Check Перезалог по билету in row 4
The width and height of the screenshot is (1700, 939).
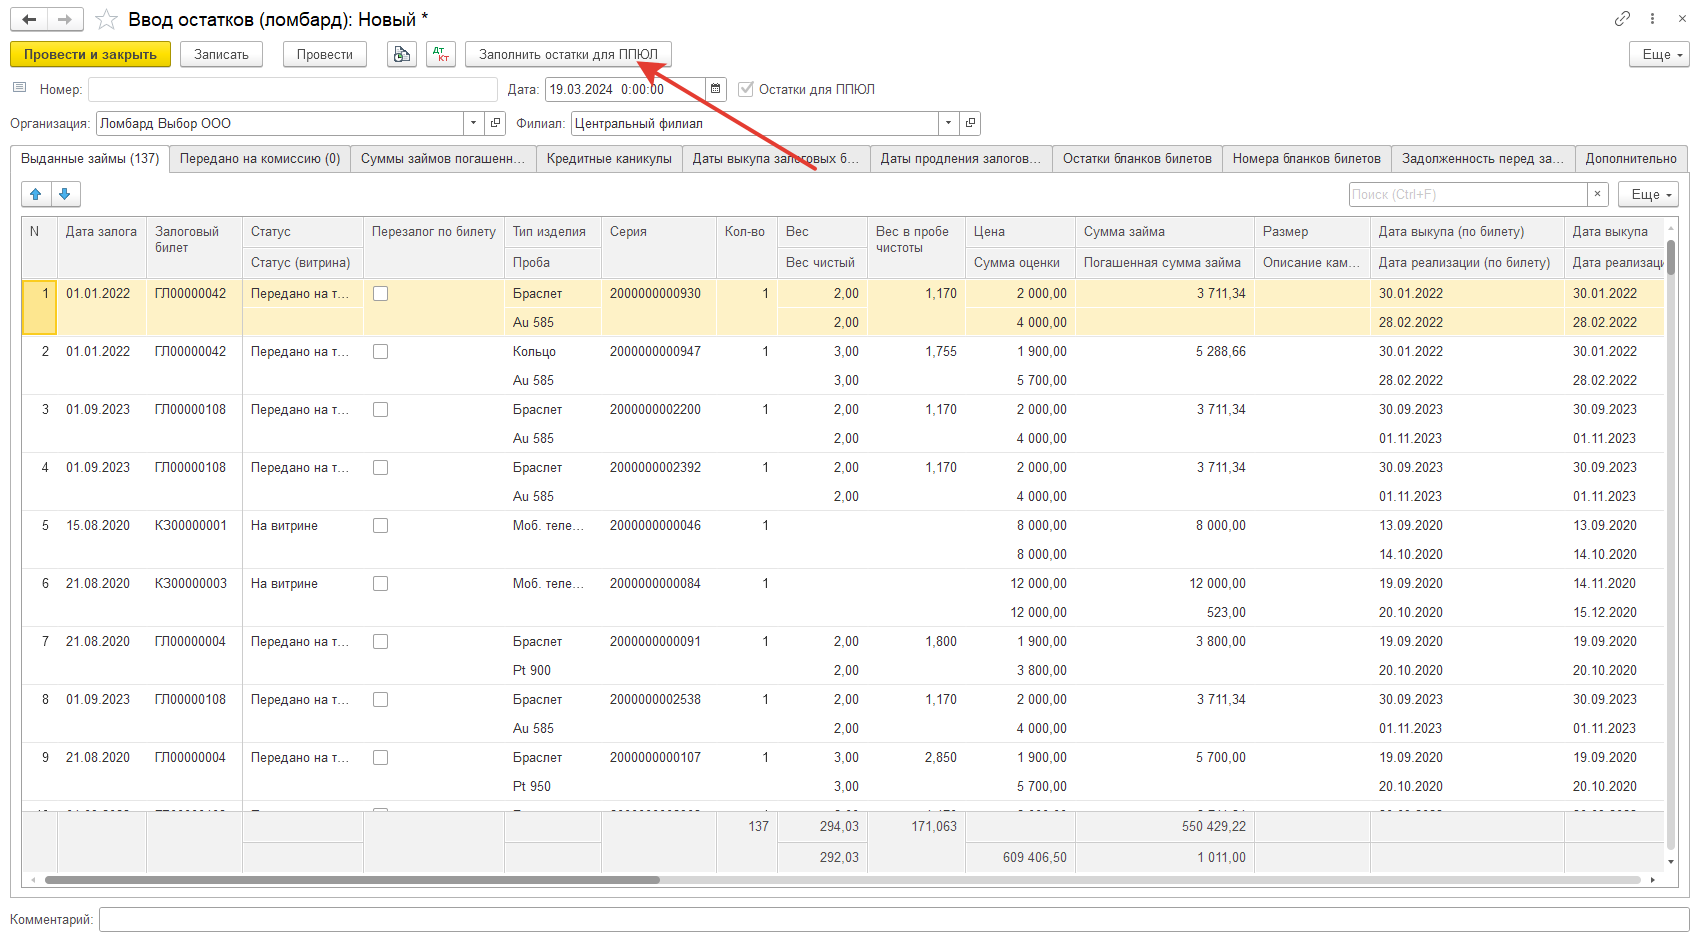(380, 468)
